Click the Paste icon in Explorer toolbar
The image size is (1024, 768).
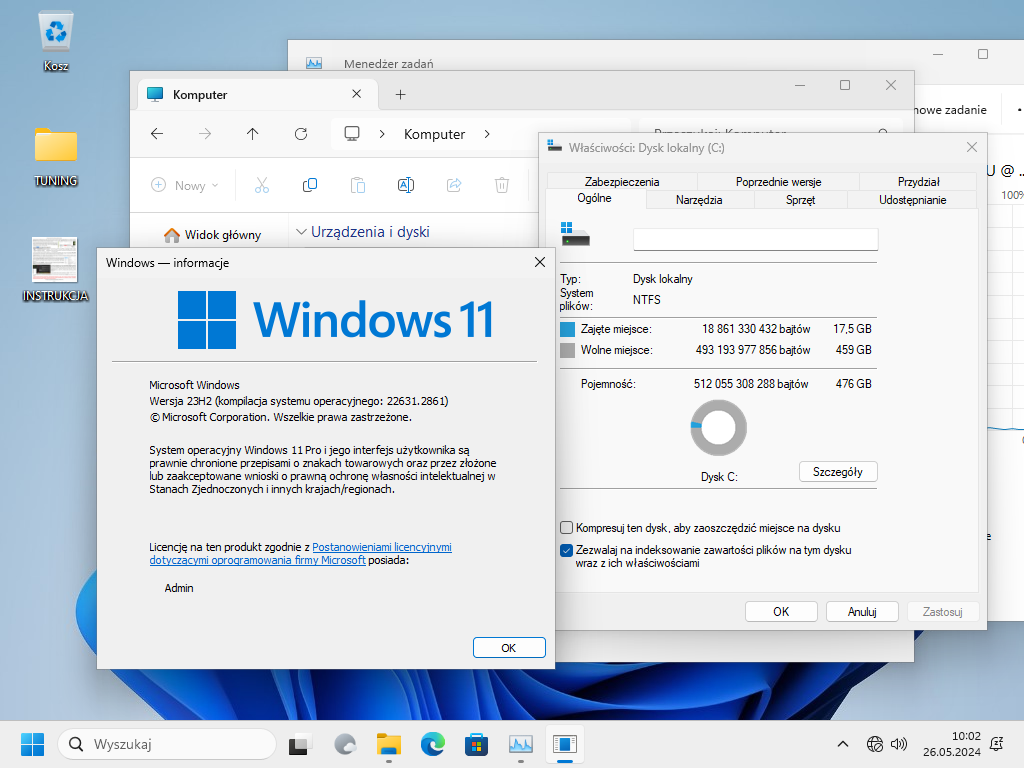pos(358,185)
